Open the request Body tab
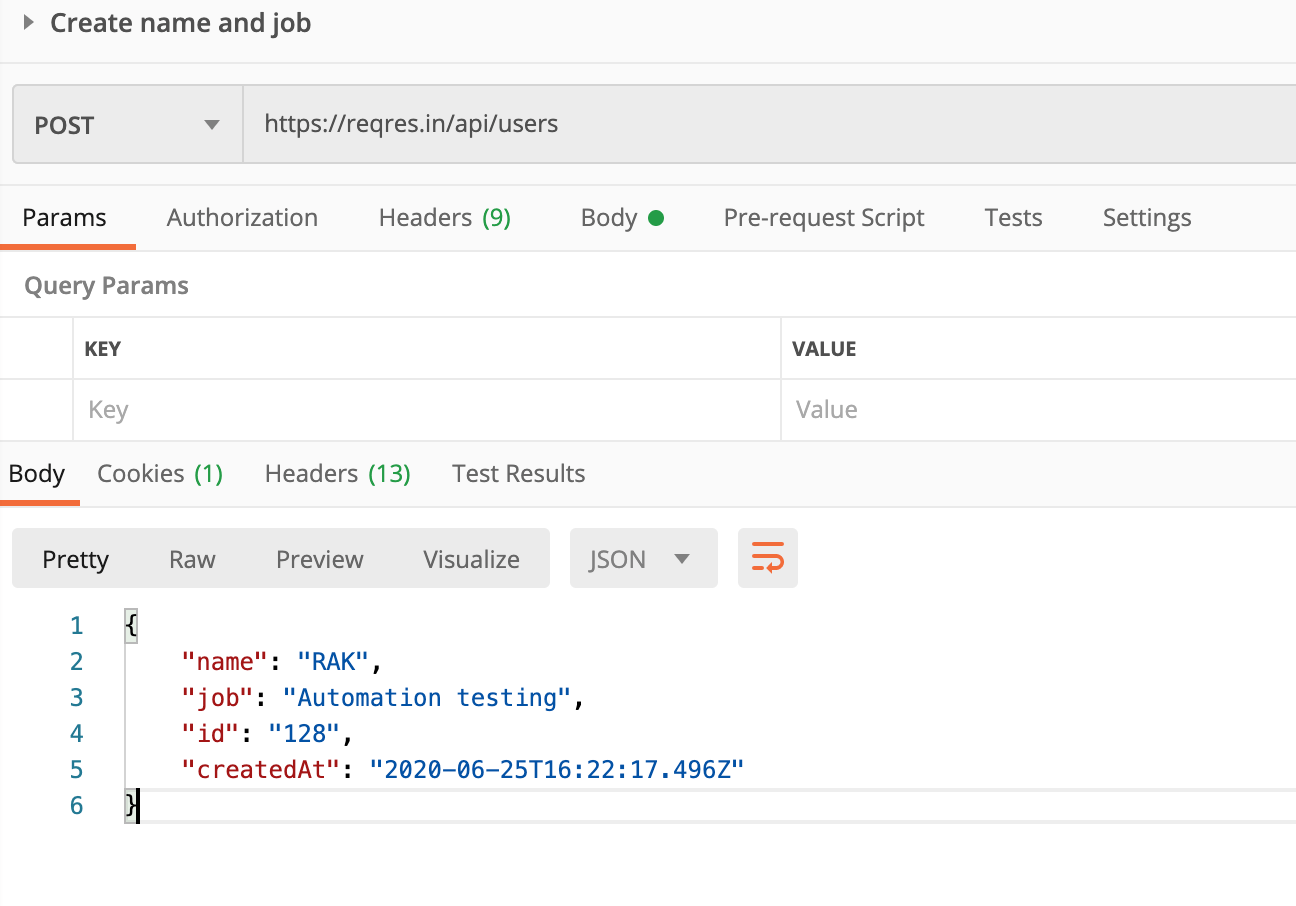 click(x=621, y=218)
